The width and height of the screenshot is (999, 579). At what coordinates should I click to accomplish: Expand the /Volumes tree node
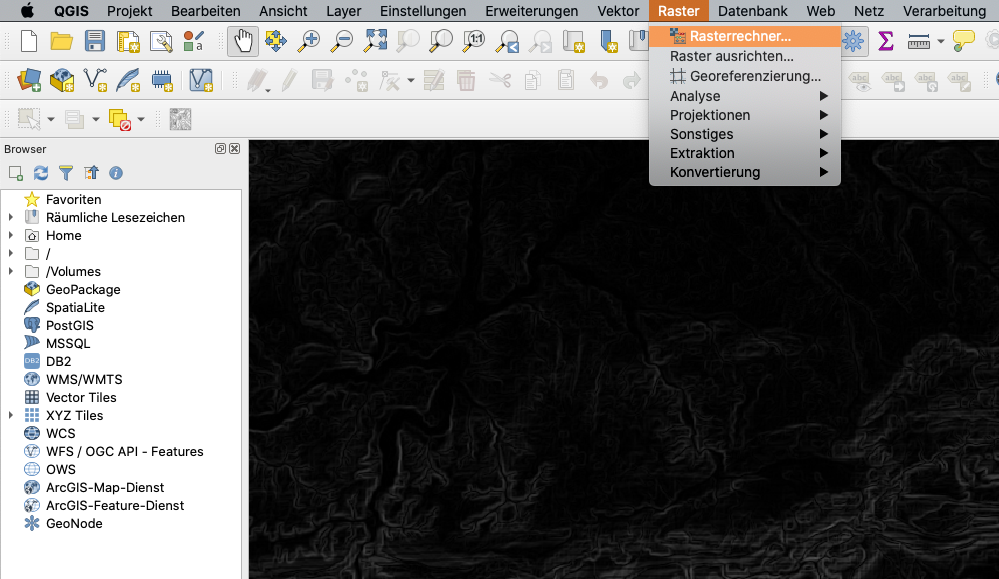[x=11, y=271]
